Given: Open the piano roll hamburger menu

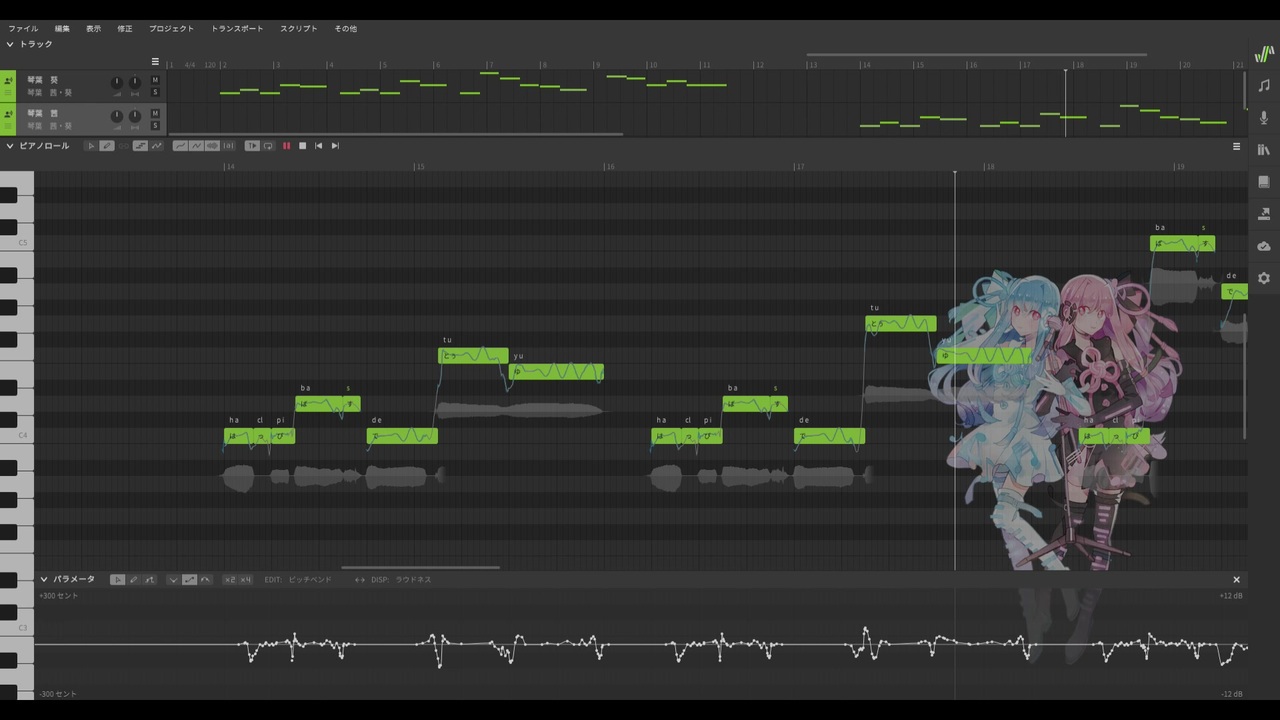Looking at the screenshot, I should click(1236, 146).
